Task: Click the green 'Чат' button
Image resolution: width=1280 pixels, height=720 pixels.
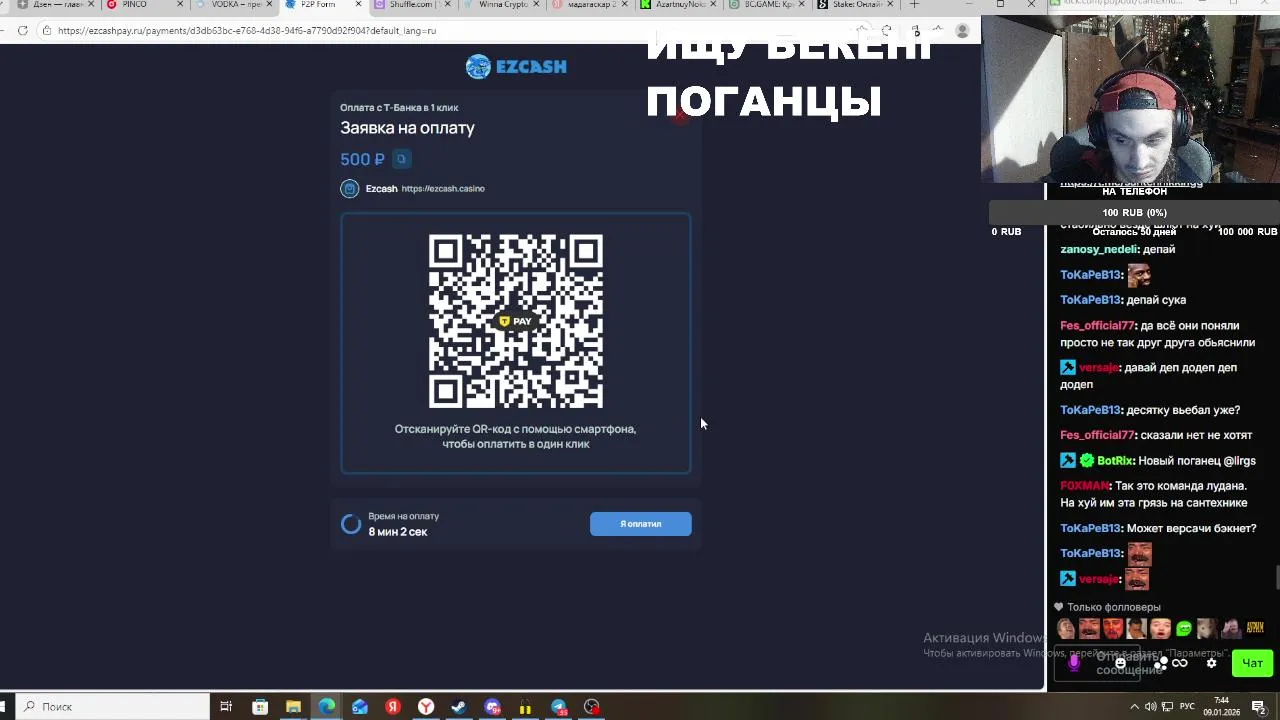Action: click(1252, 663)
